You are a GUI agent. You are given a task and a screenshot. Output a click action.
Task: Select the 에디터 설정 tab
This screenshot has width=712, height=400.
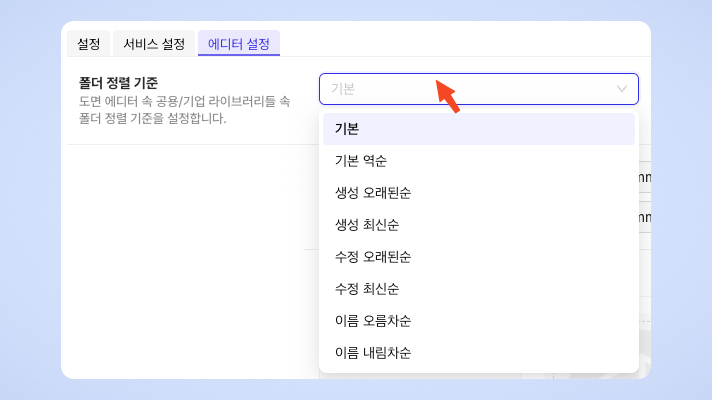pyautogui.click(x=238, y=44)
